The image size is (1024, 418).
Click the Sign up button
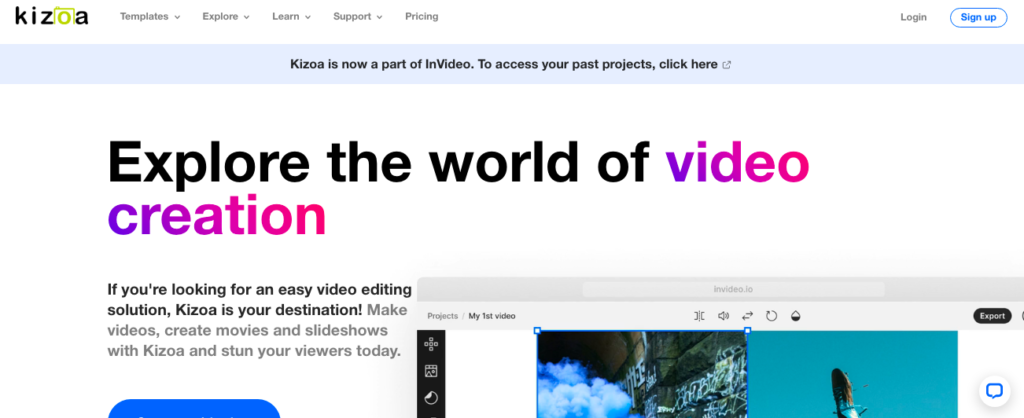978,17
